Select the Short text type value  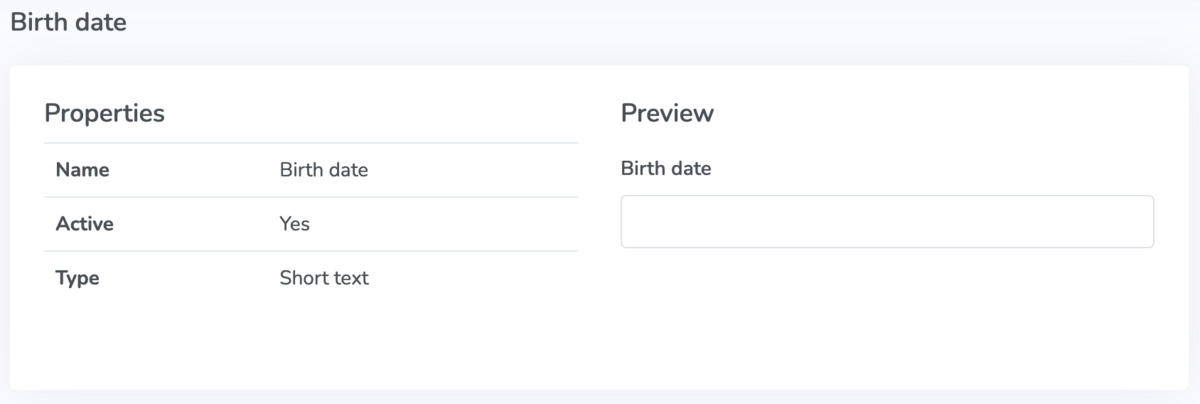click(324, 278)
